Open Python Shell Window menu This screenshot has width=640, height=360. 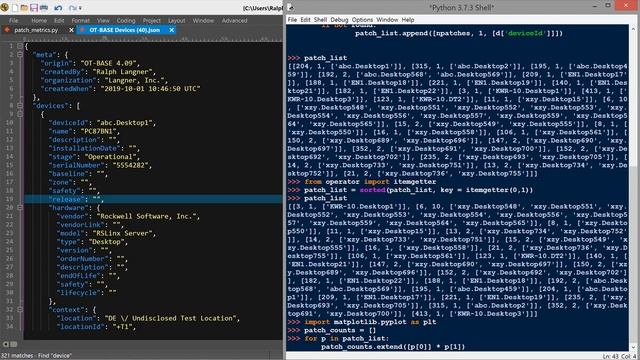[387, 20]
